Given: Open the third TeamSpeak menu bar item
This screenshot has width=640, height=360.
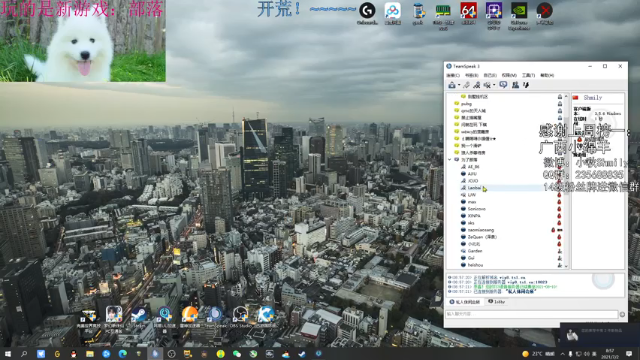Looking at the screenshot, I should 490,75.
